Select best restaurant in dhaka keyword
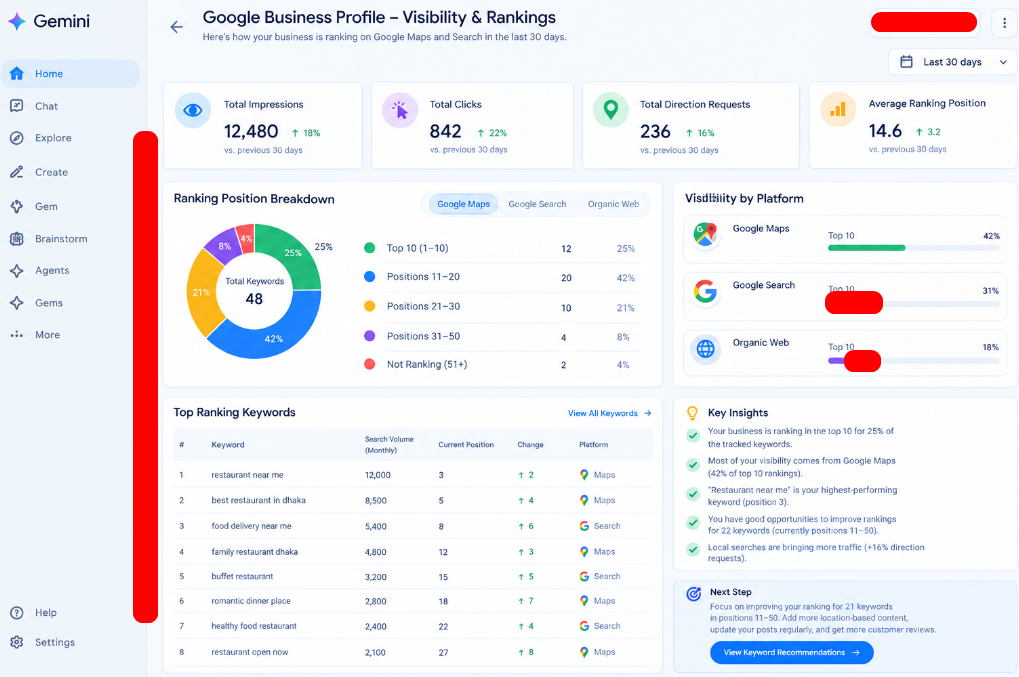The height and width of the screenshot is (677, 1019). point(258,500)
